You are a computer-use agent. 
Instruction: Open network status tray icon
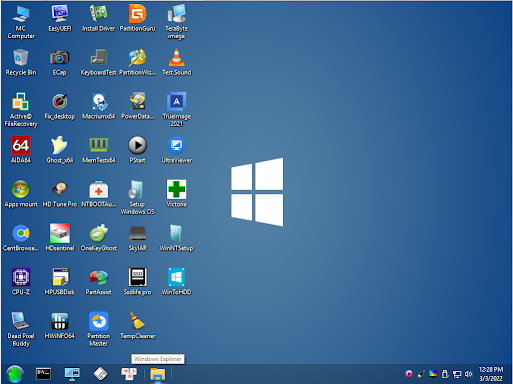pyautogui.click(x=457, y=374)
